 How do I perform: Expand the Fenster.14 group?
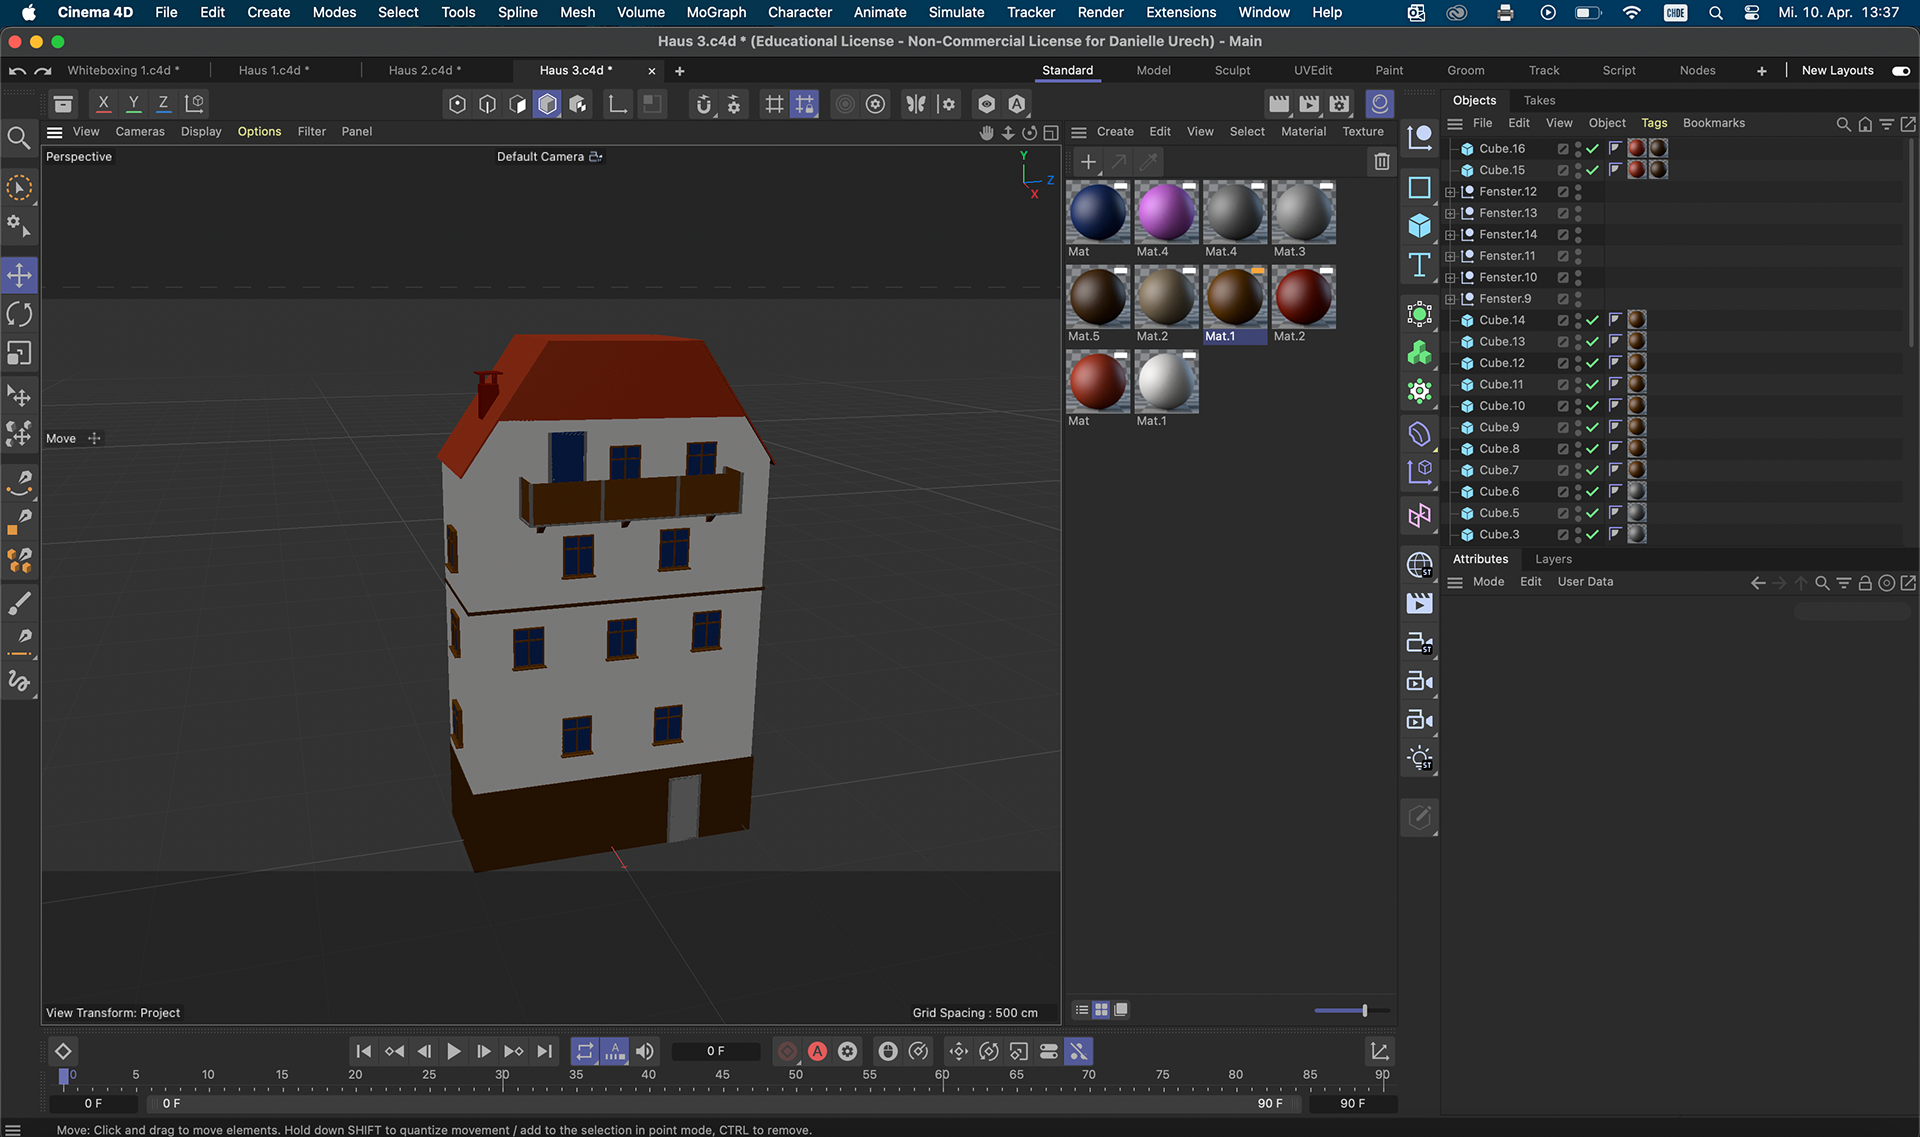[x=1450, y=235]
